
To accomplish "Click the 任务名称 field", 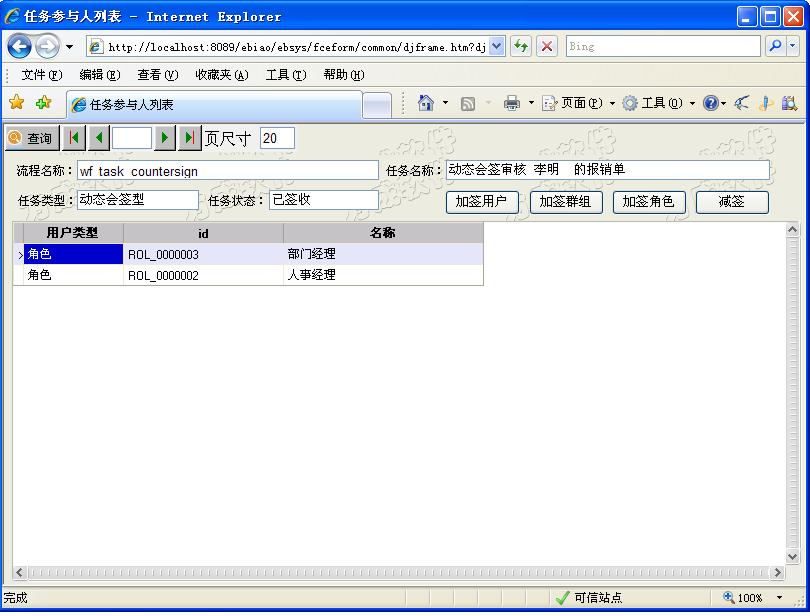I will [608, 170].
